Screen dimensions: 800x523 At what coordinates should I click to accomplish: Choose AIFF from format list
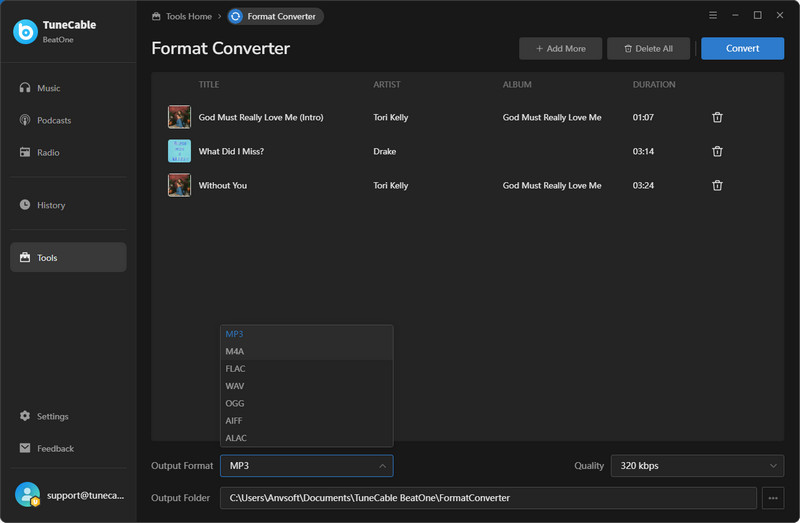pos(306,421)
